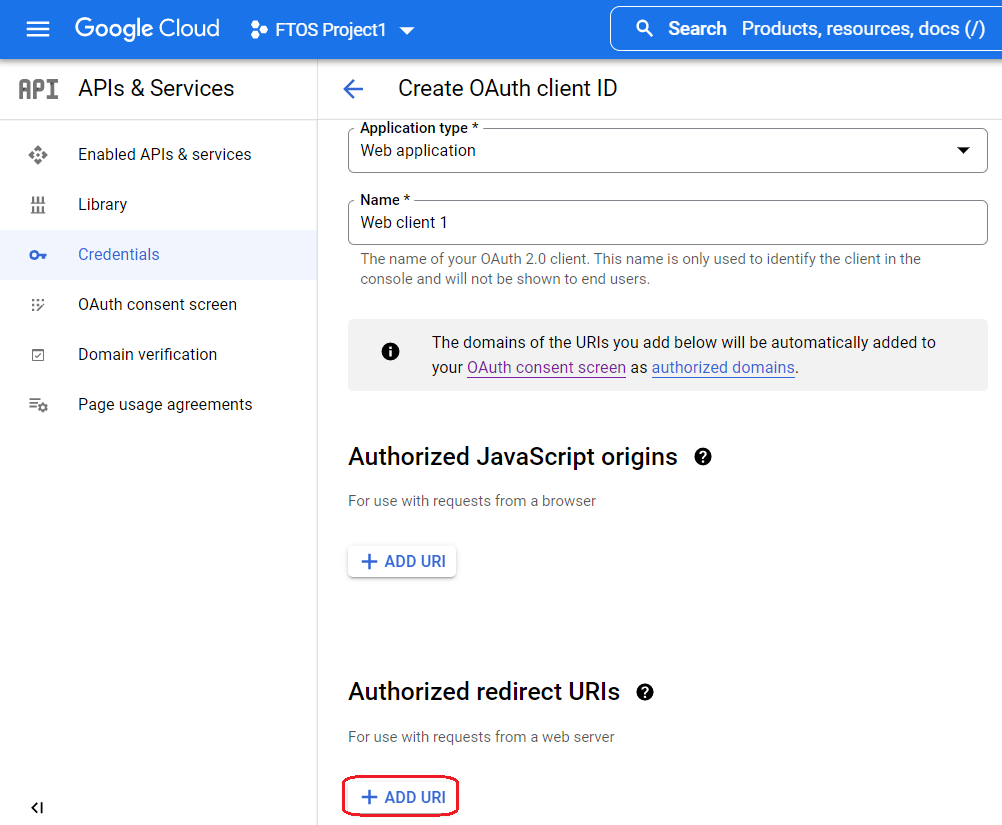
Task: Click help icon next to Authorized JavaScript origins
Action: (703, 457)
